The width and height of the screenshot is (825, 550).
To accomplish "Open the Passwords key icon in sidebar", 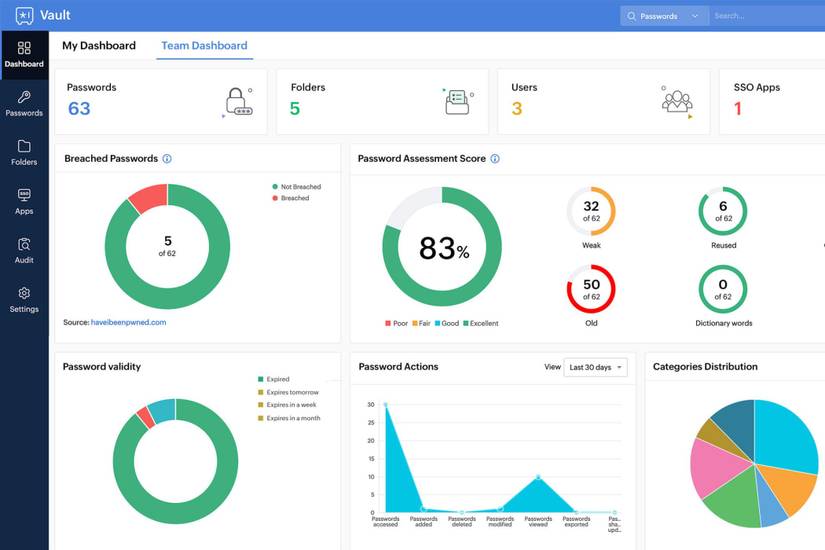I will point(24,97).
